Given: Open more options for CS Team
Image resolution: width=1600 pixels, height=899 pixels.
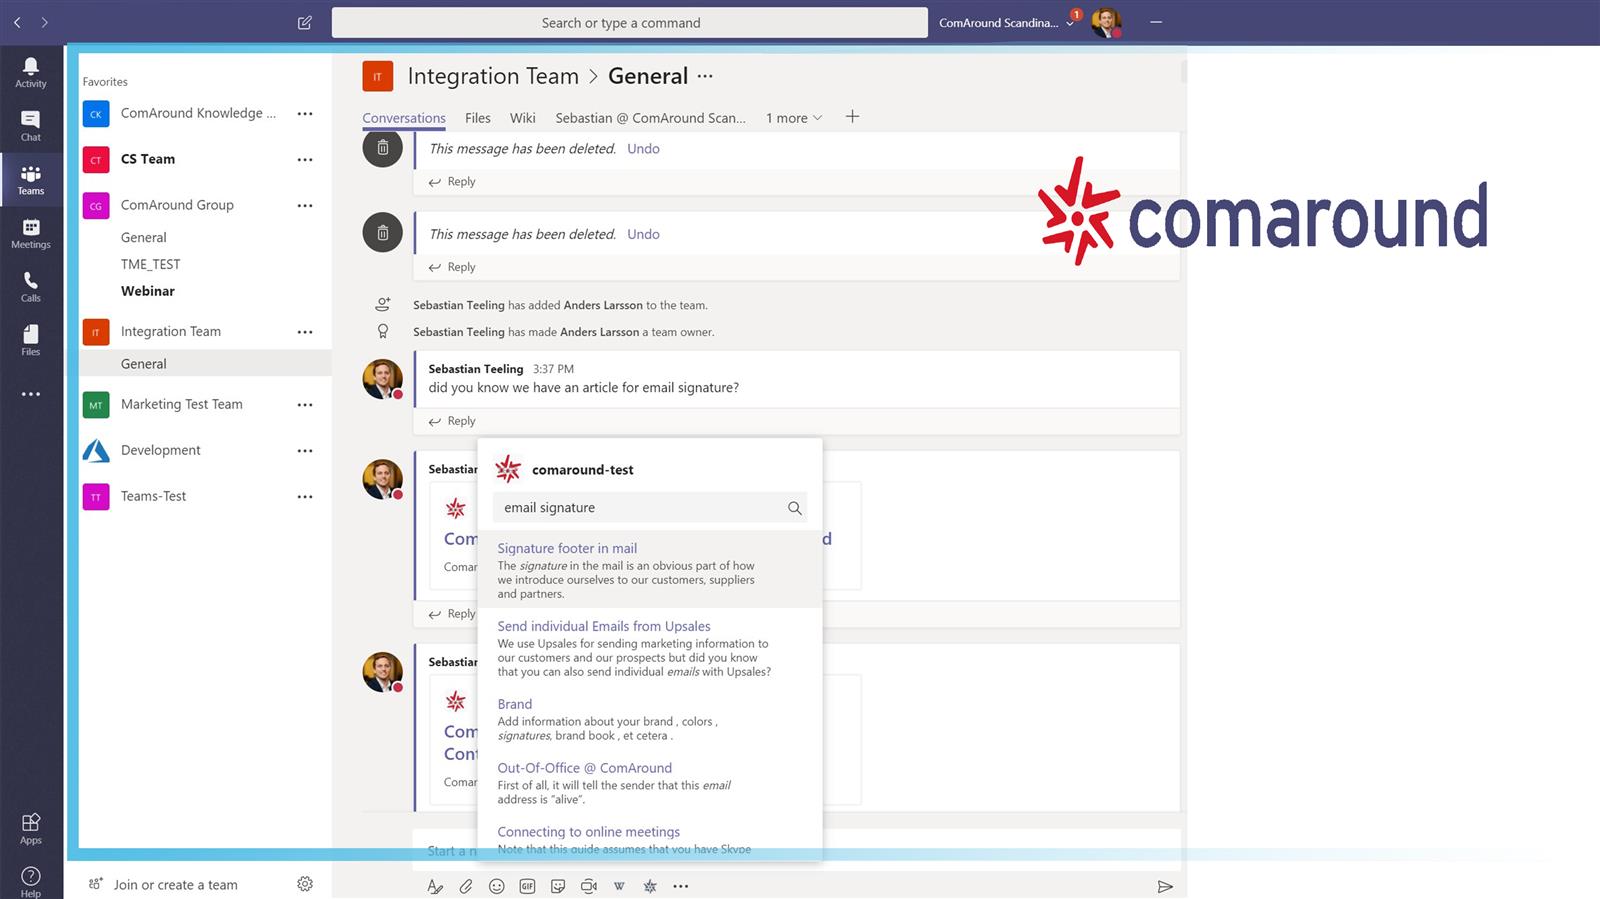Looking at the screenshot, I should 305,160.
